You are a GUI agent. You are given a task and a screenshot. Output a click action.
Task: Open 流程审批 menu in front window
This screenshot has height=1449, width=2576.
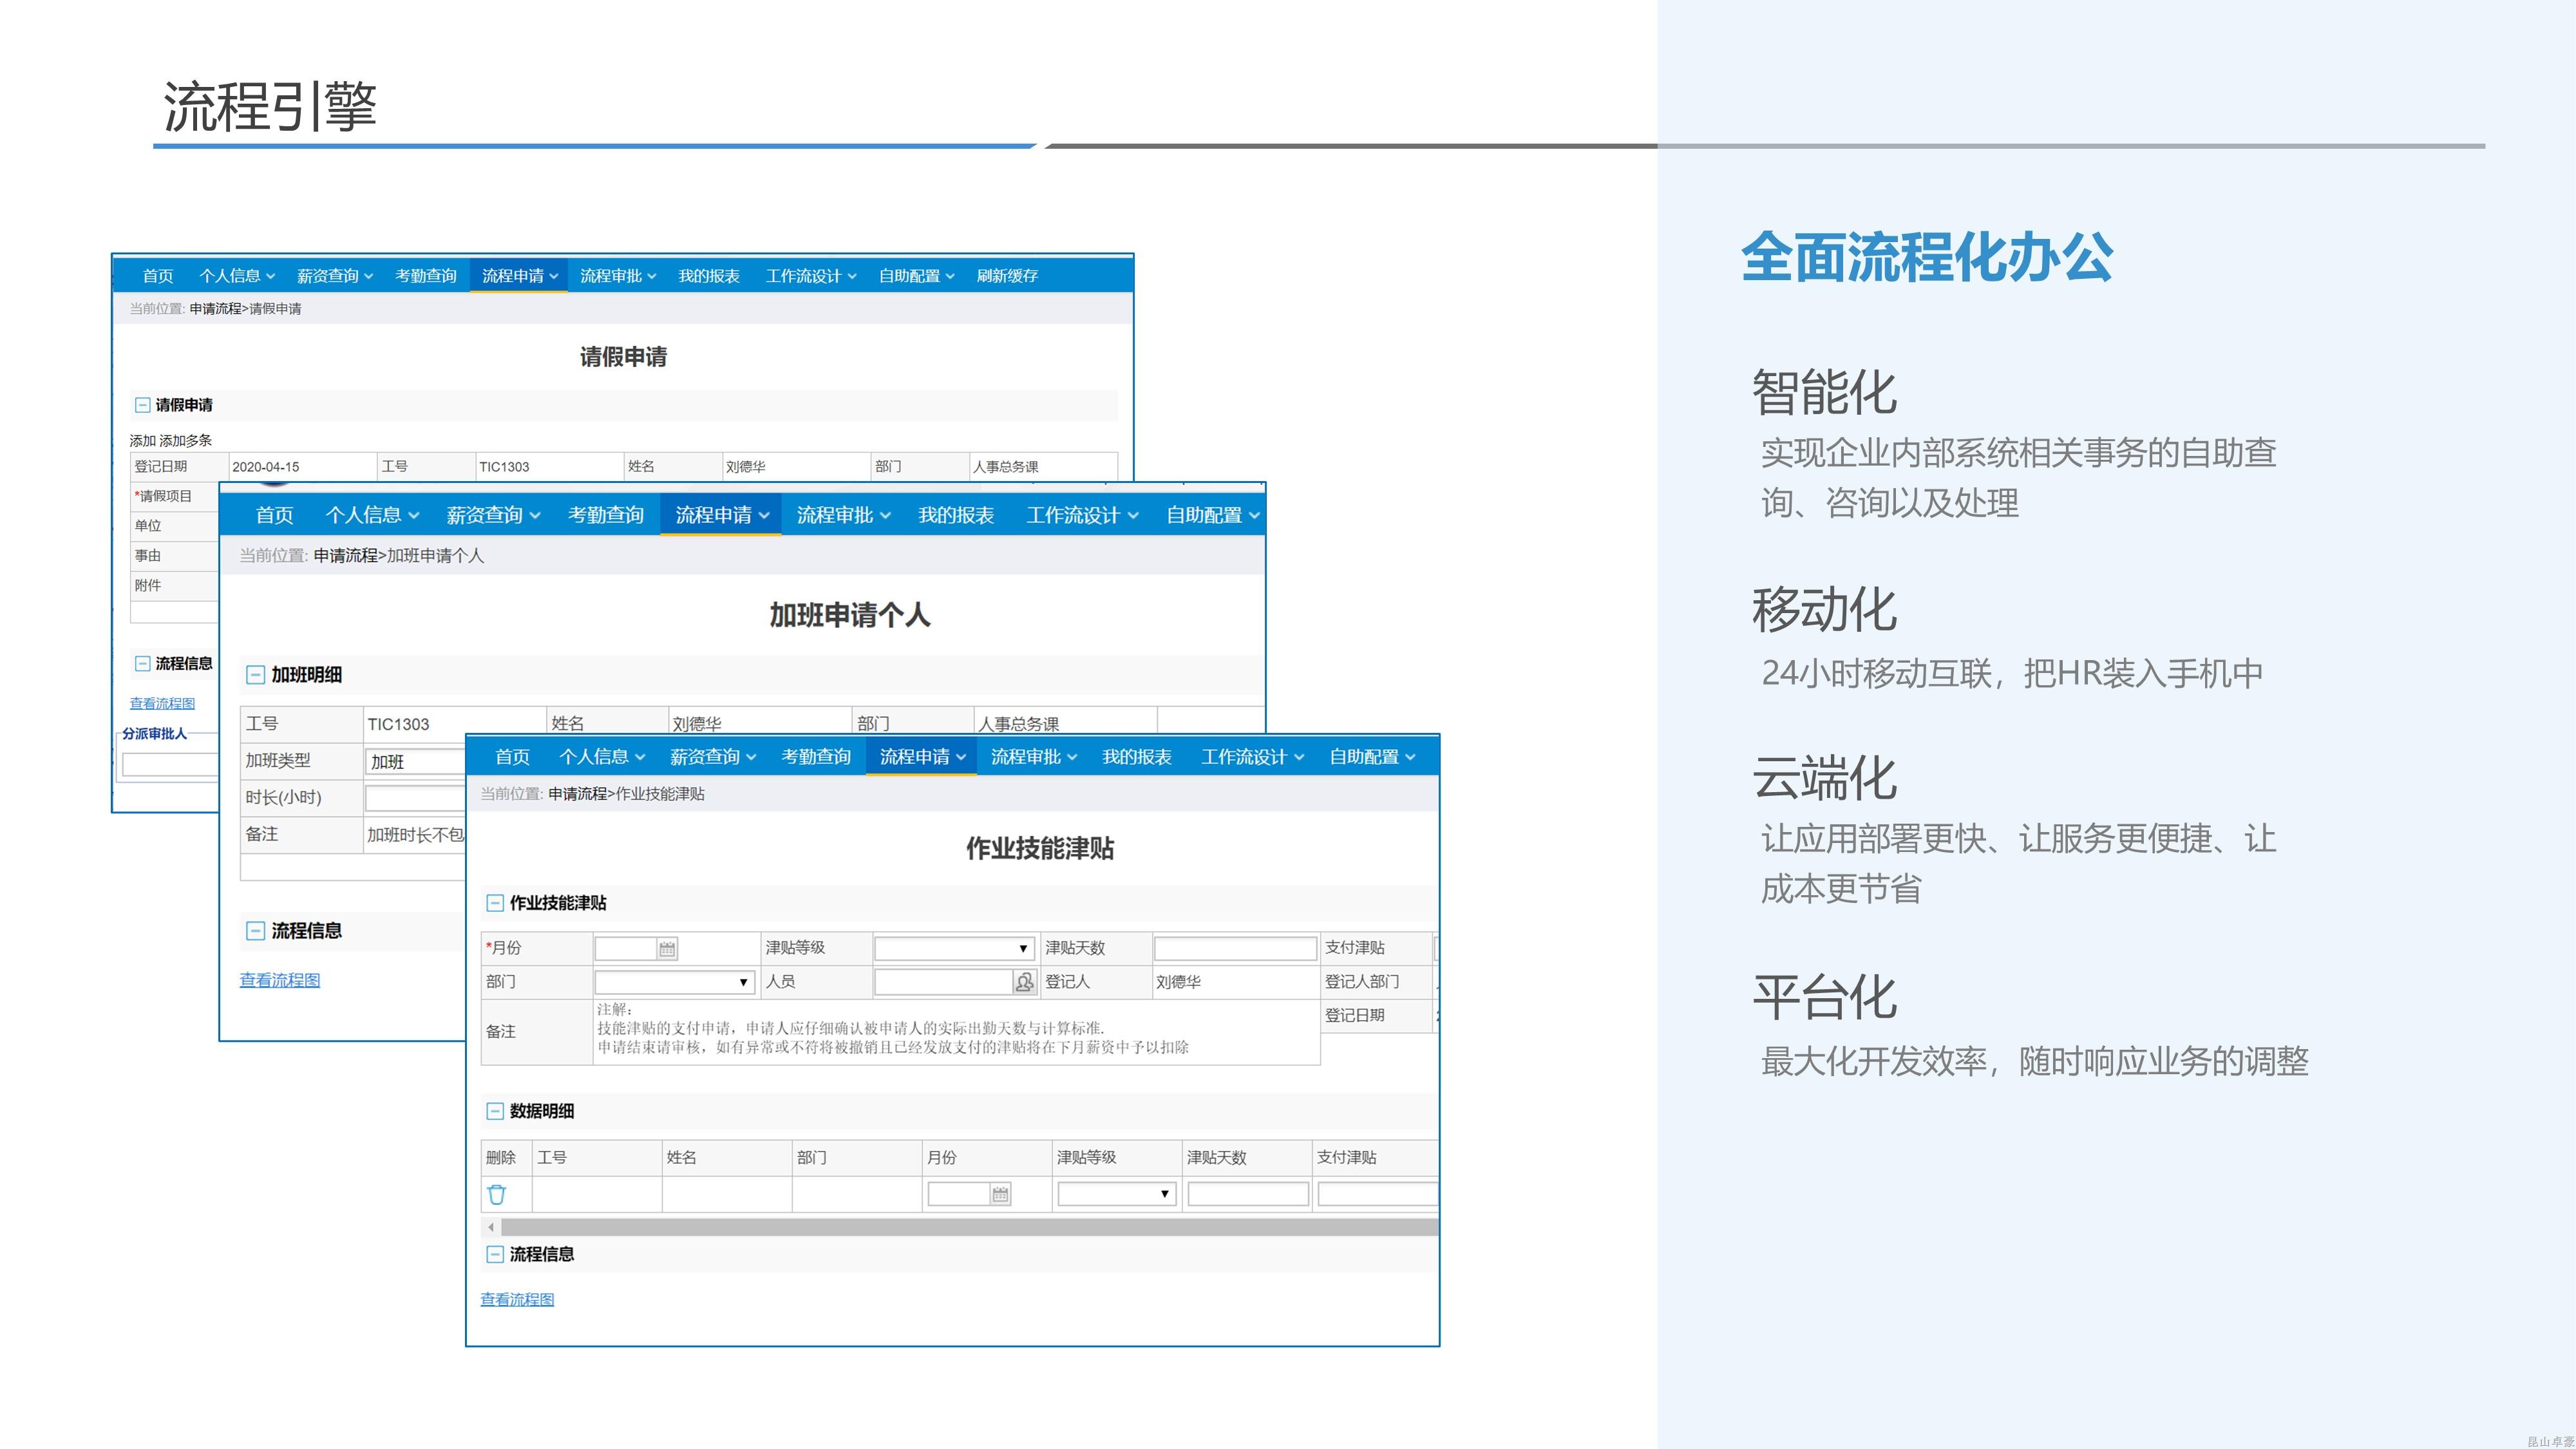point(1033,757)
